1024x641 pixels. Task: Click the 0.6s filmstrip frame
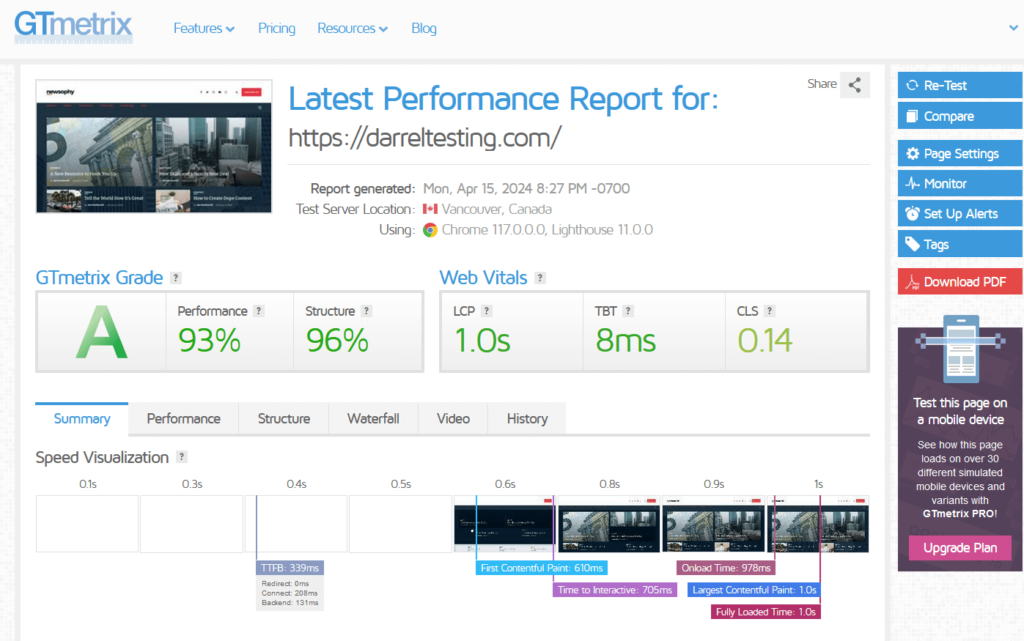tap(504, 524)
